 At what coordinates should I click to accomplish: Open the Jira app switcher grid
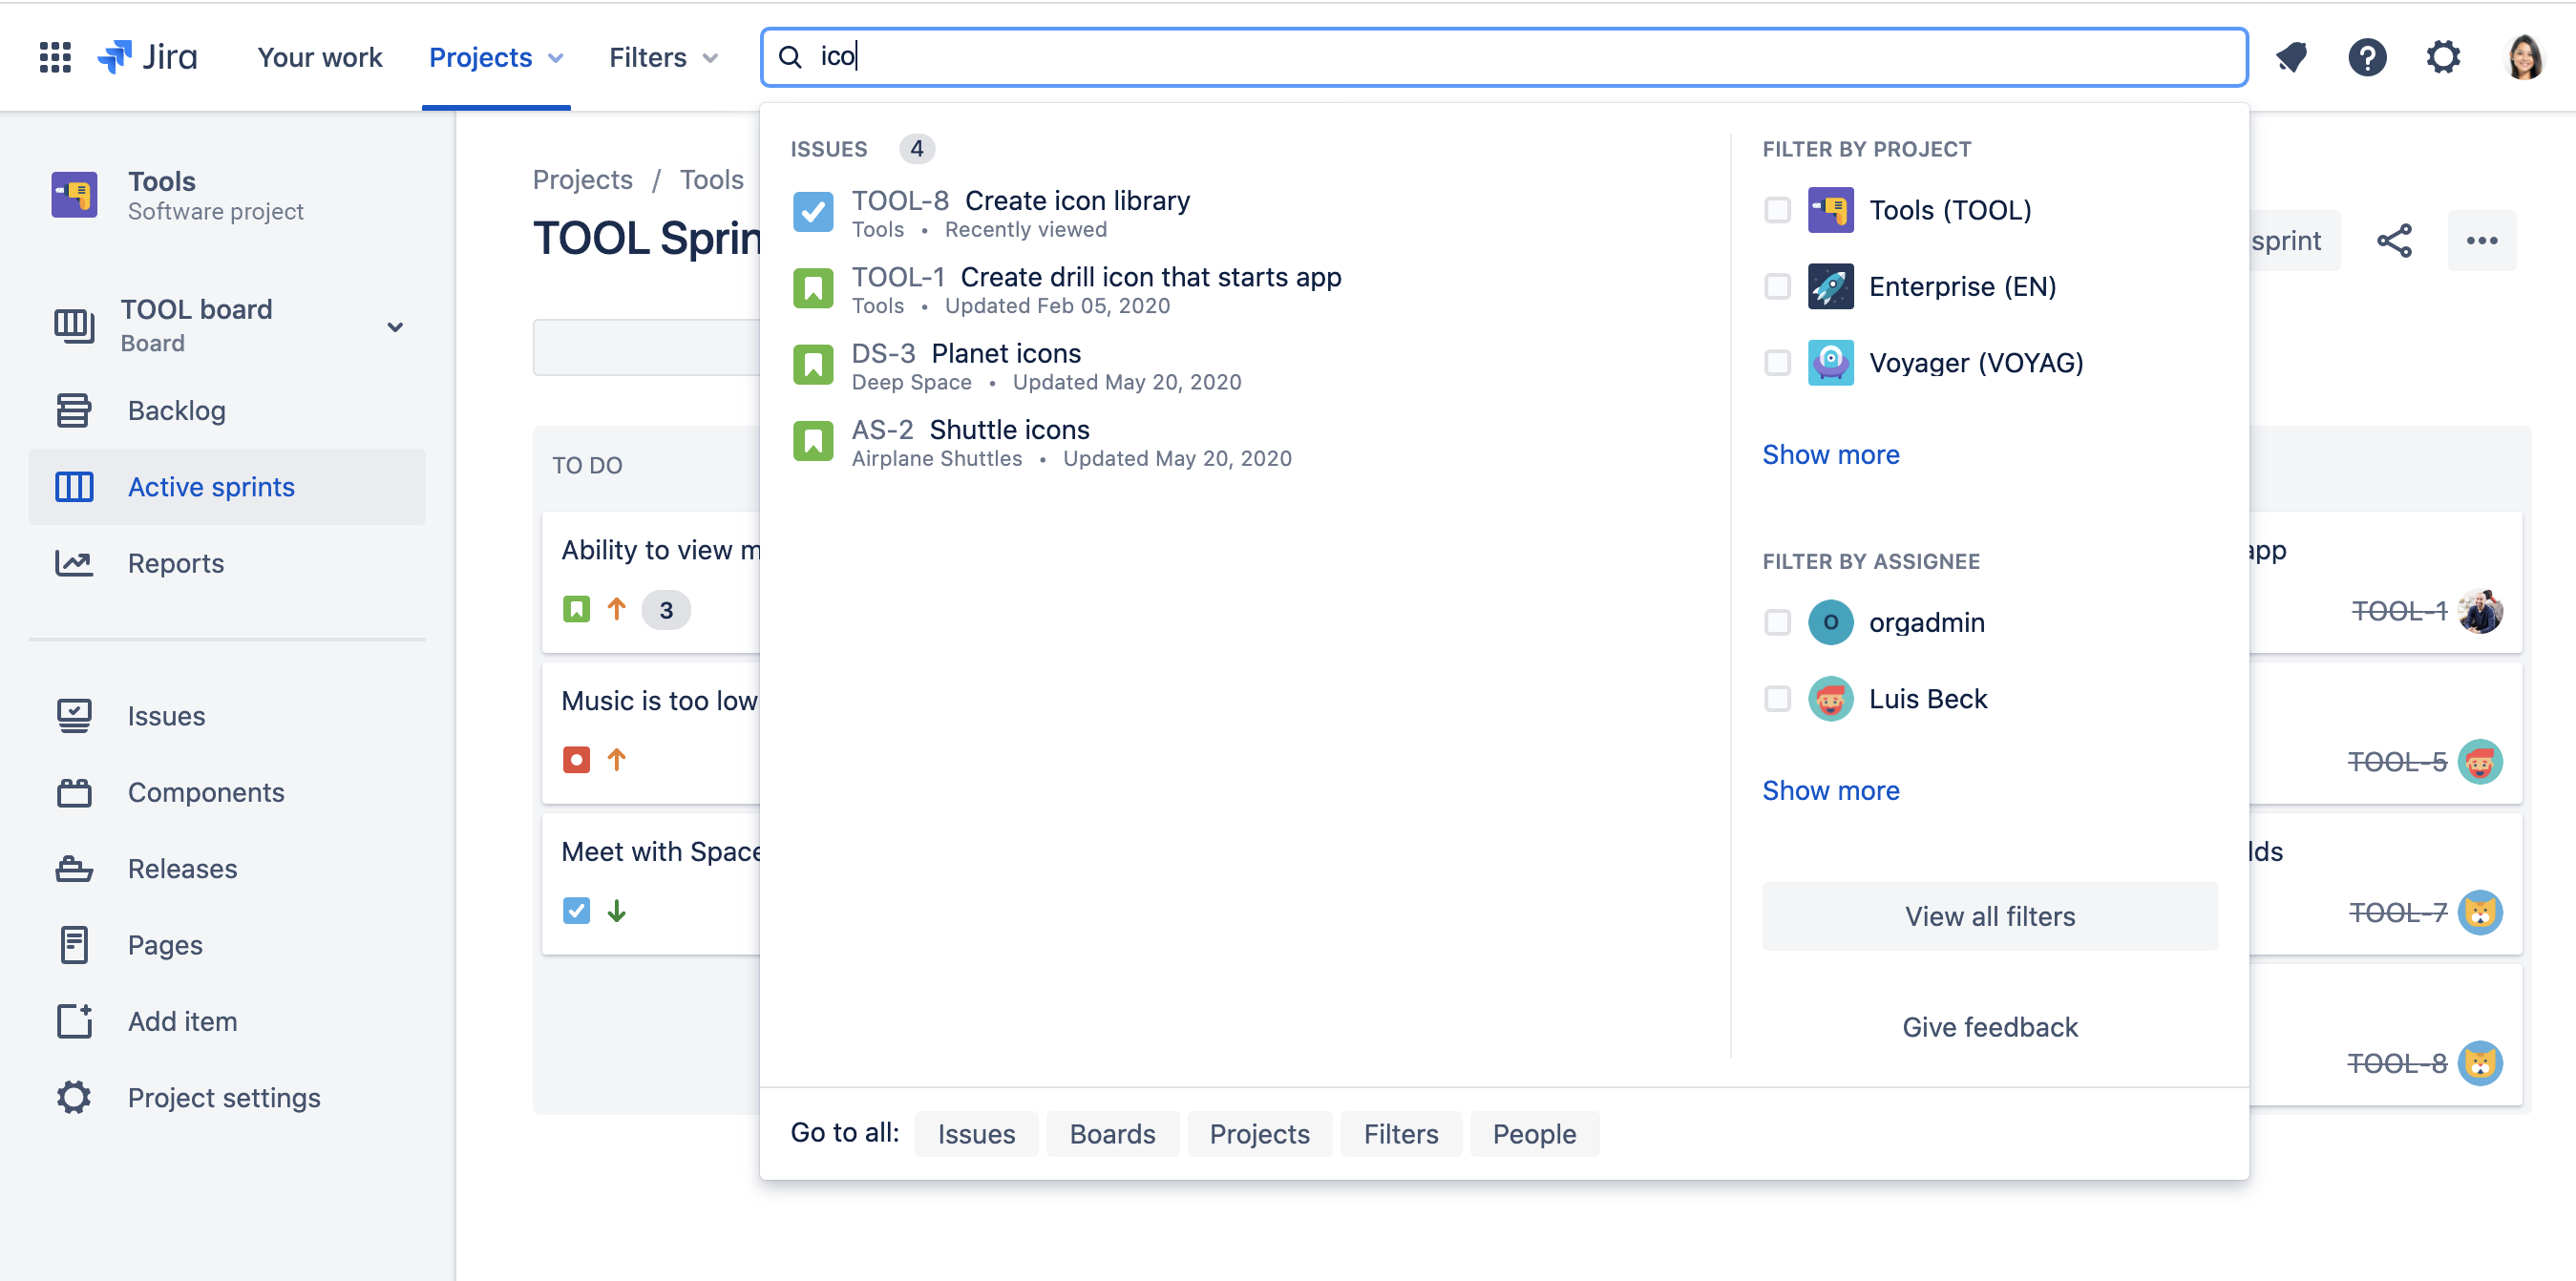click(x=55, y=57)
